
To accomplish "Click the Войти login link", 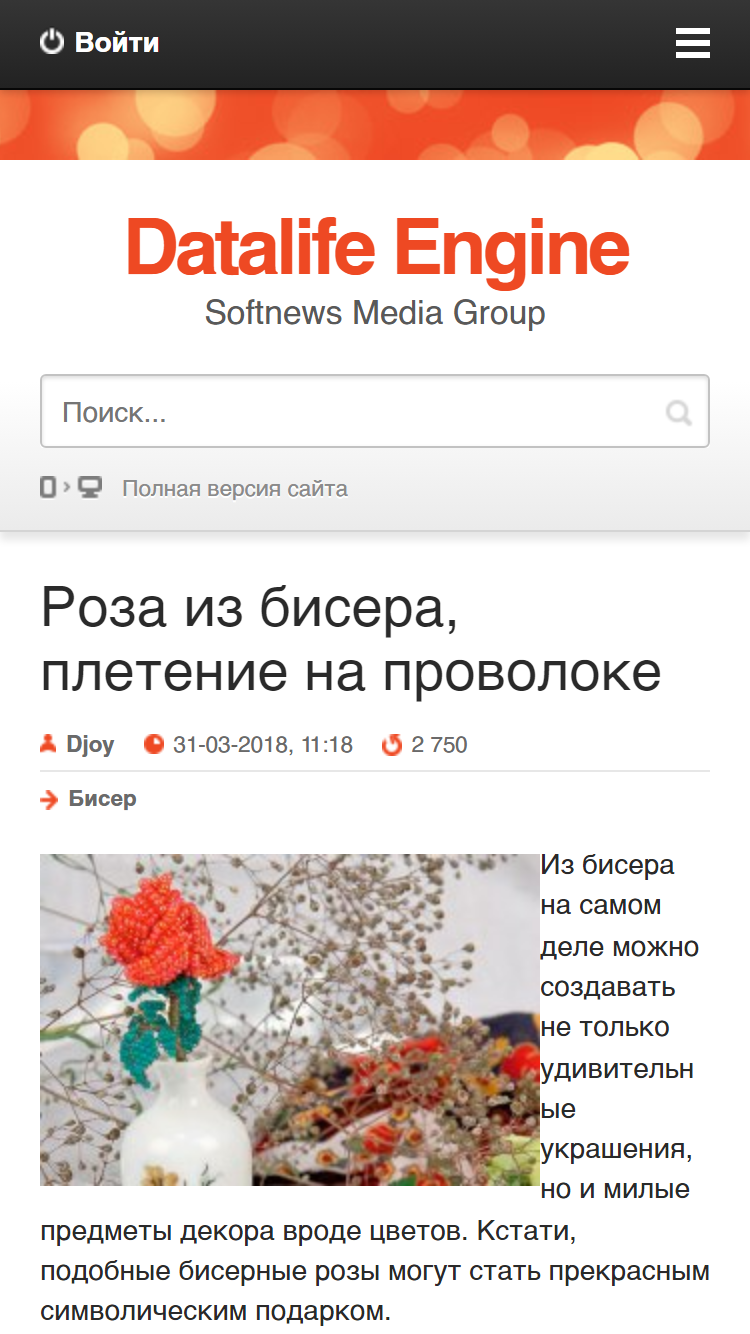I will pos(117,43).
